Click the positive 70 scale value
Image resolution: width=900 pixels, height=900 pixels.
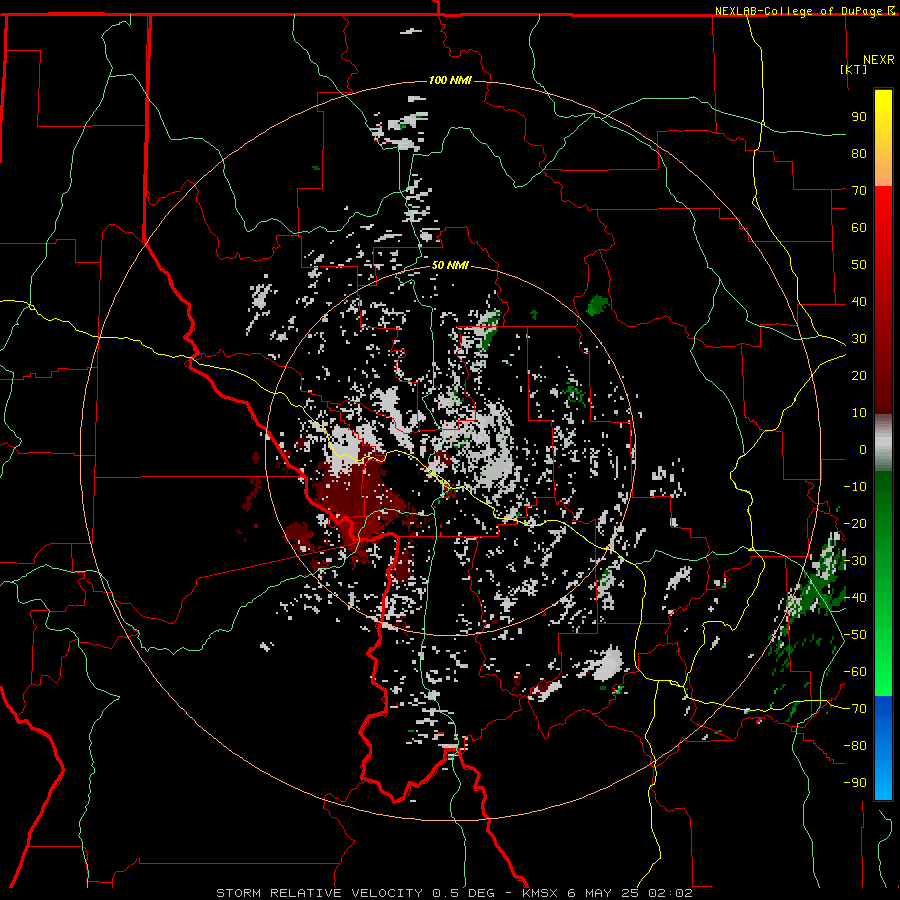(x=859, y=191)
